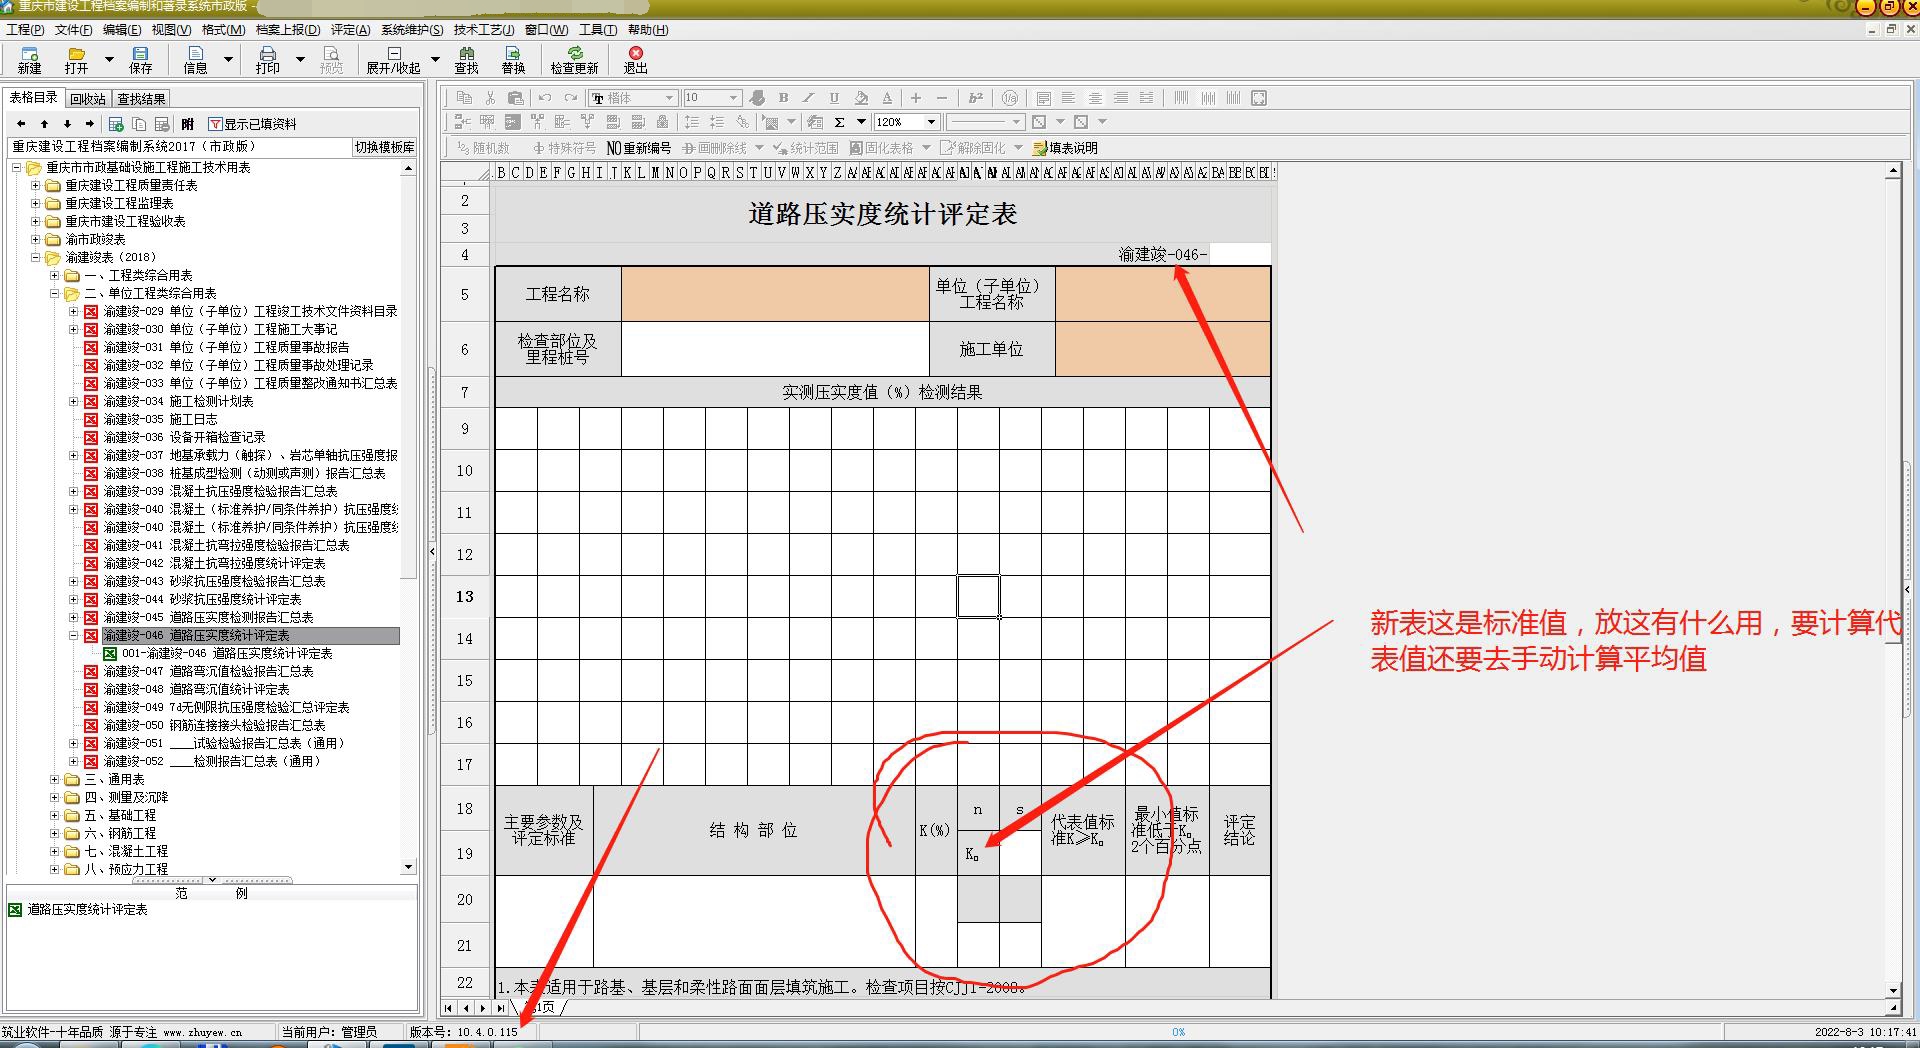Screen dimensions: 1920x1048
Task: Click the copy icon in editing toolbar
Action: tap(464, 98)
